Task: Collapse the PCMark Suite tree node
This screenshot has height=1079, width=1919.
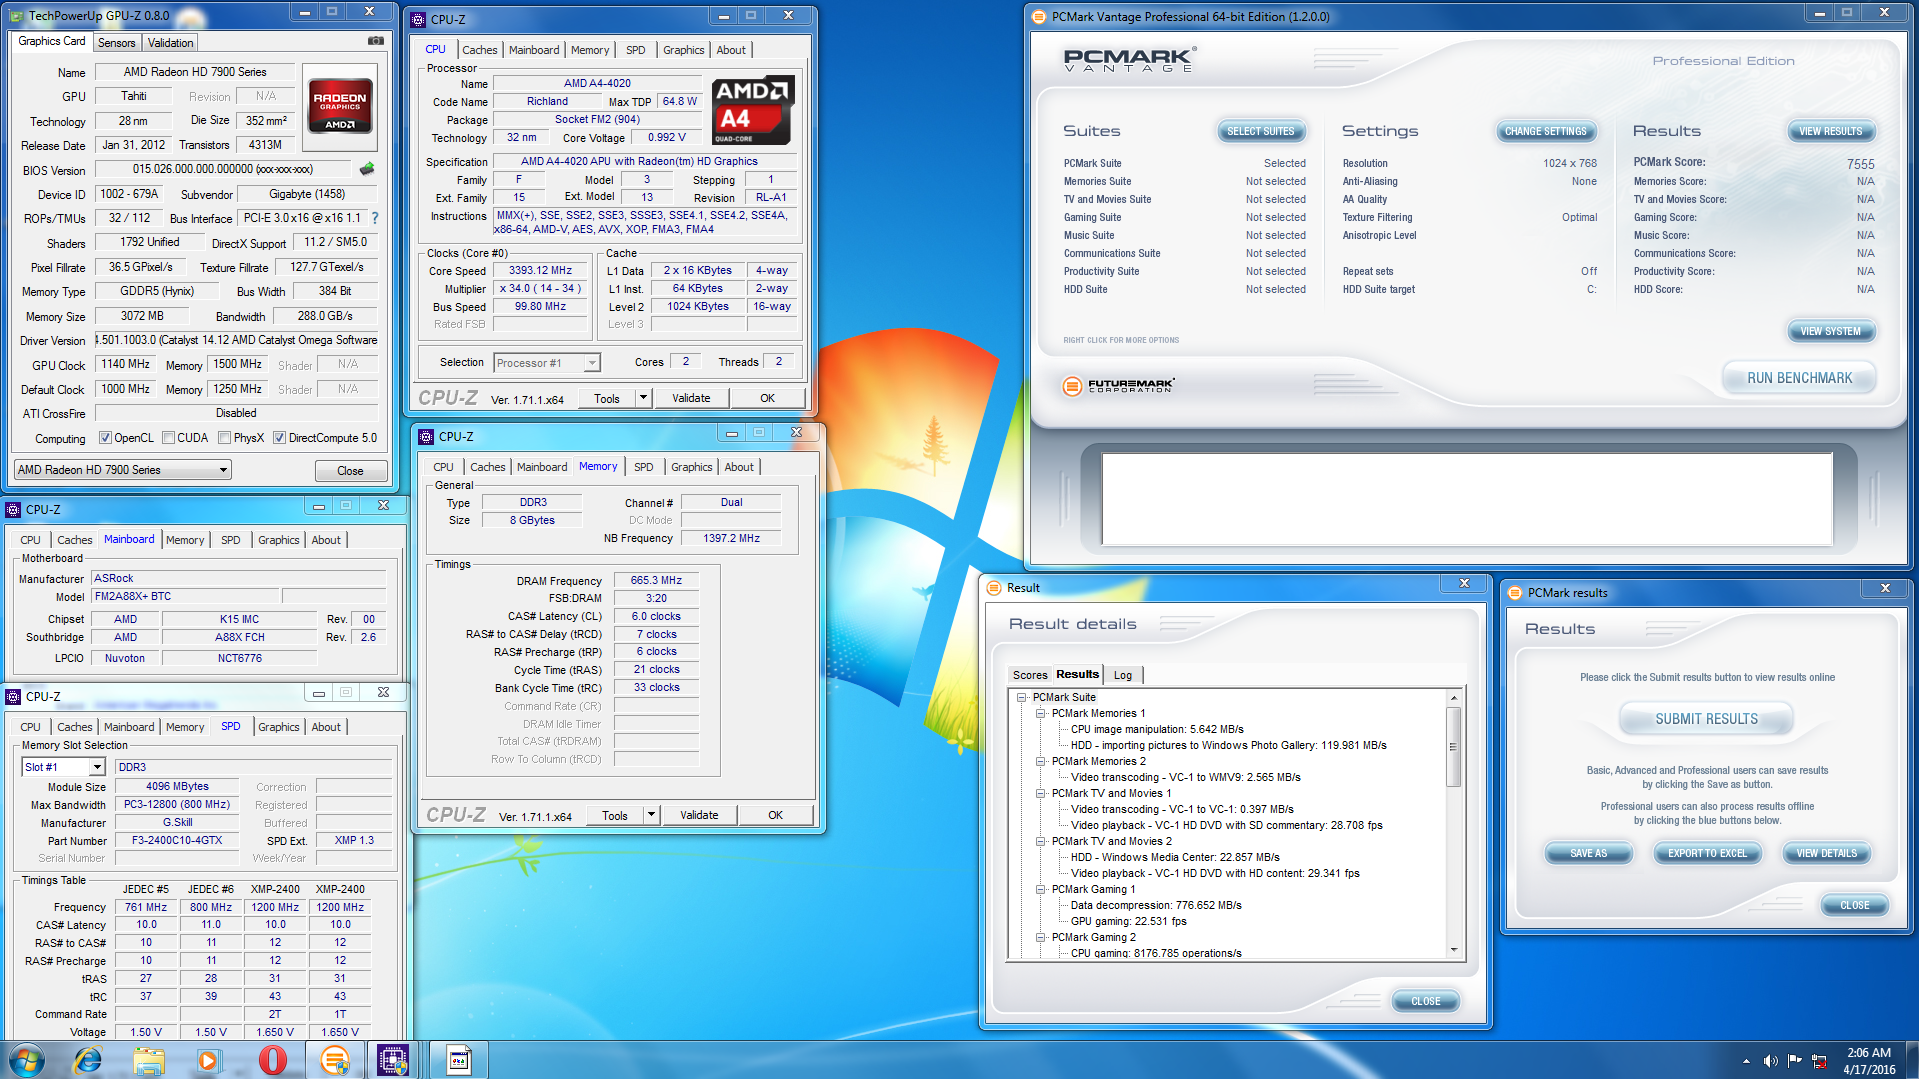Action: pyautogui.click(x=1022, y=697)
